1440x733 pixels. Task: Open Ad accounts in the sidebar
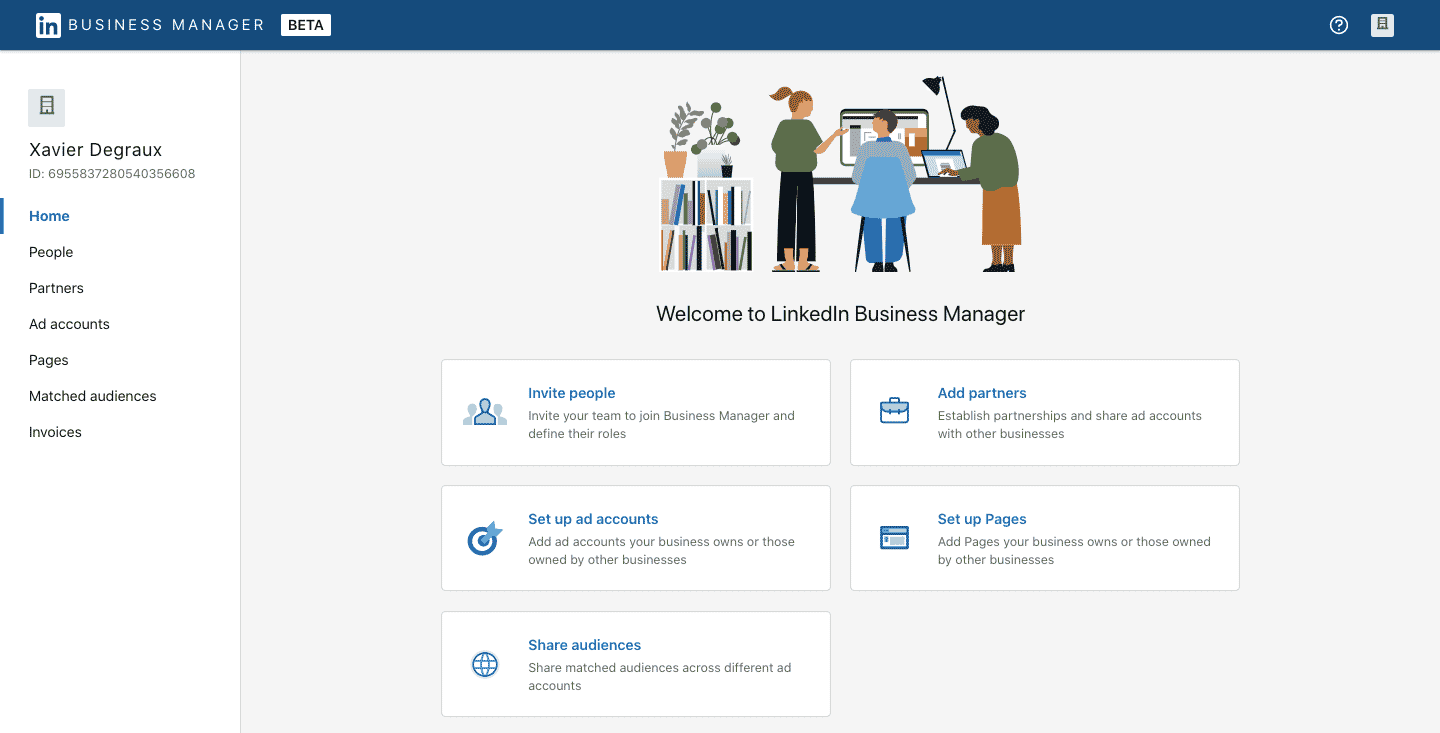[69, 324]
